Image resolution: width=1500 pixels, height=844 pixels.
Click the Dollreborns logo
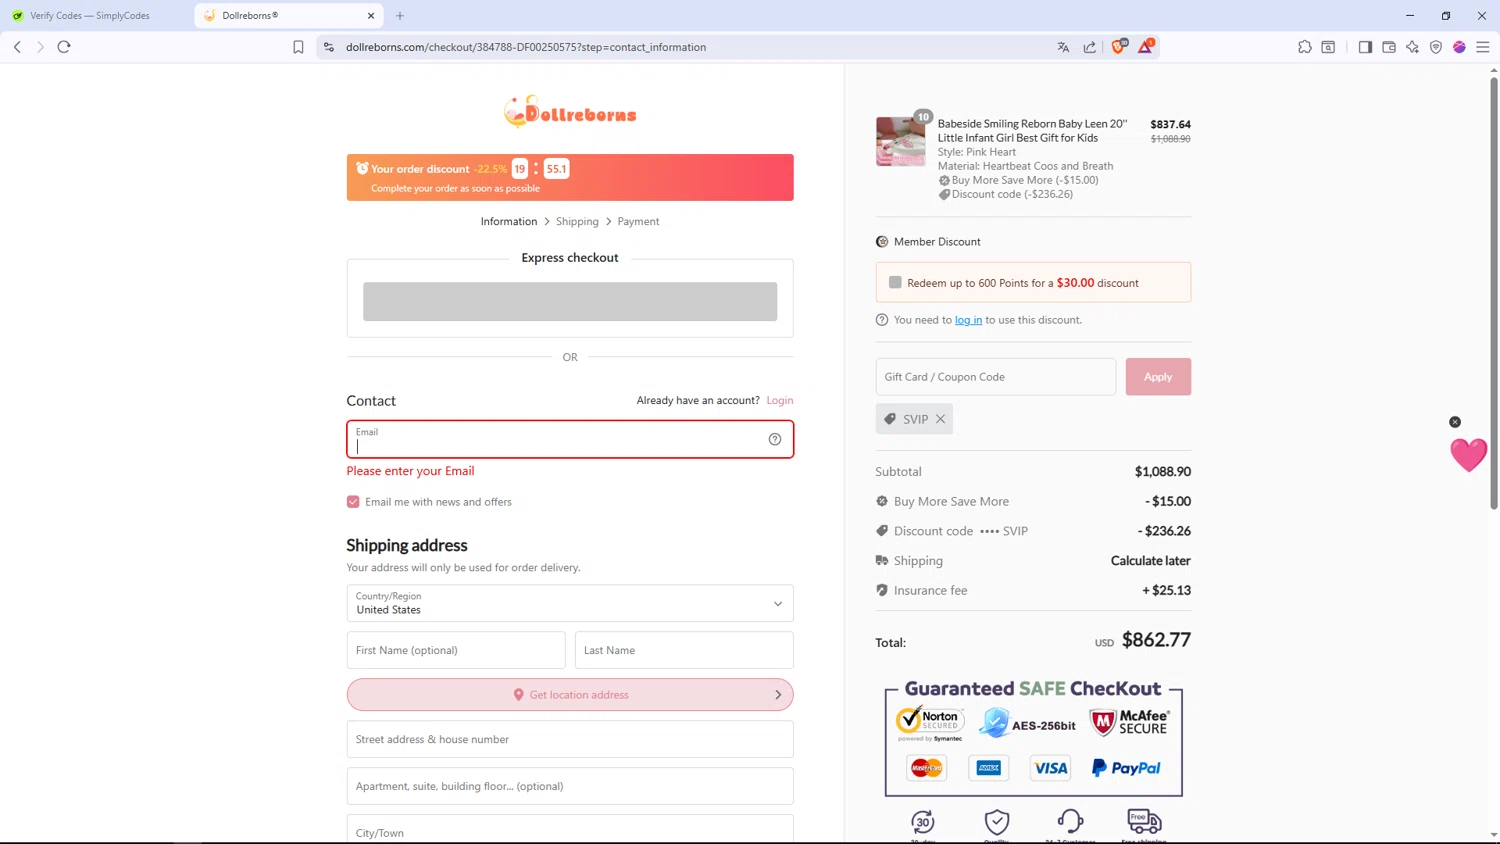pyautogui.click(x=570, y=112)
